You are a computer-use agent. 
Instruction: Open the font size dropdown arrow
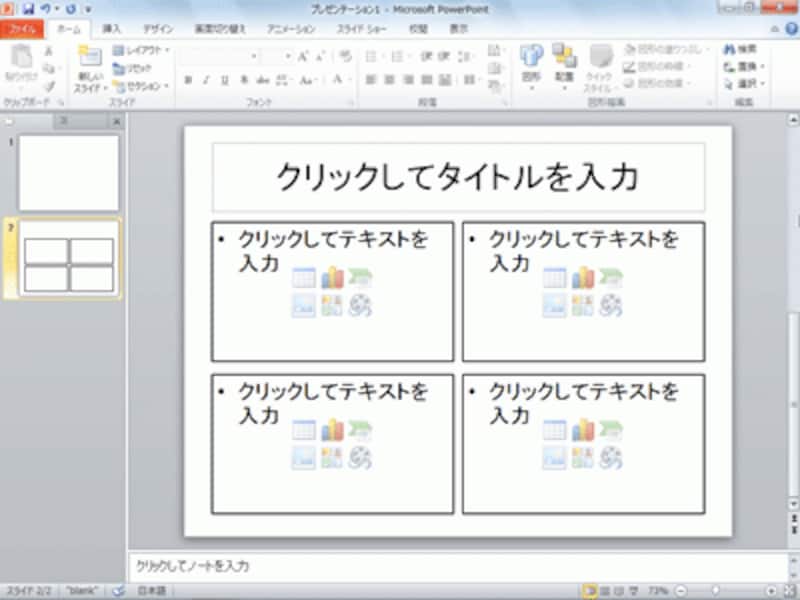tap(289, 56)
